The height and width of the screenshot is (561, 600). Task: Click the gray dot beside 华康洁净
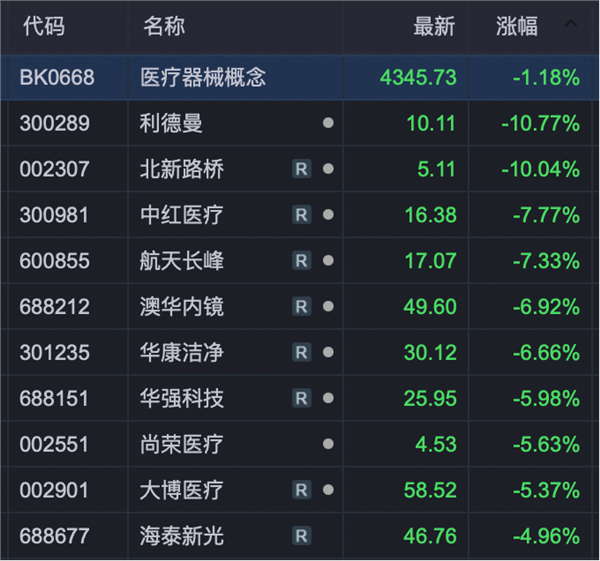(x=328, y=352)
